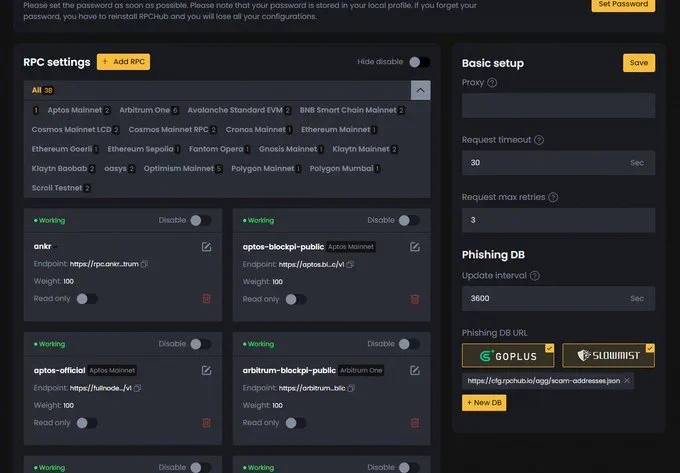
Task: Toggle Disable for arbitrum-blockpi-public
Action: tap(409, 344)
